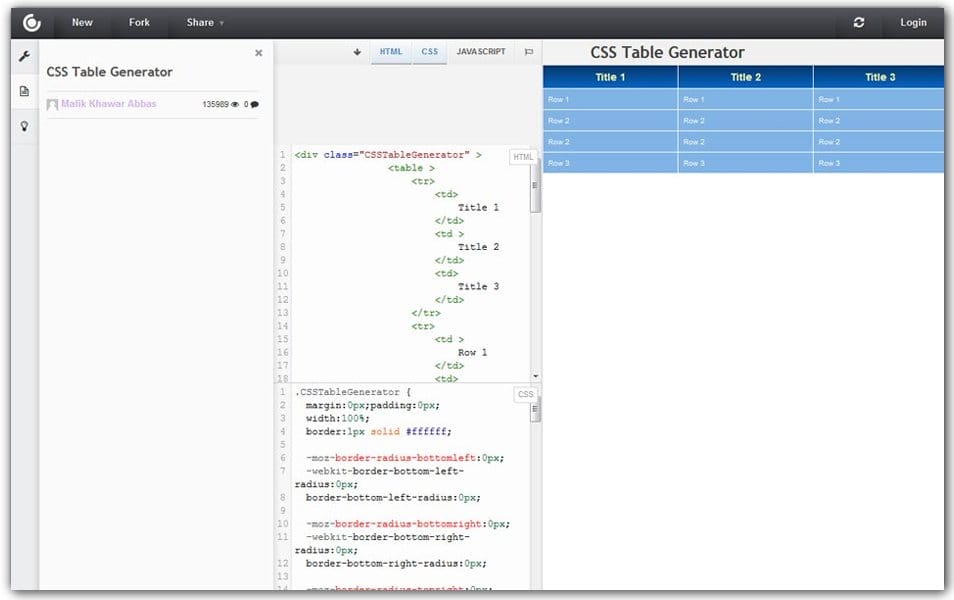Select the wrench settings icon in sidebar
Viewport: 954px width, 600px height.
coord(24,57)
